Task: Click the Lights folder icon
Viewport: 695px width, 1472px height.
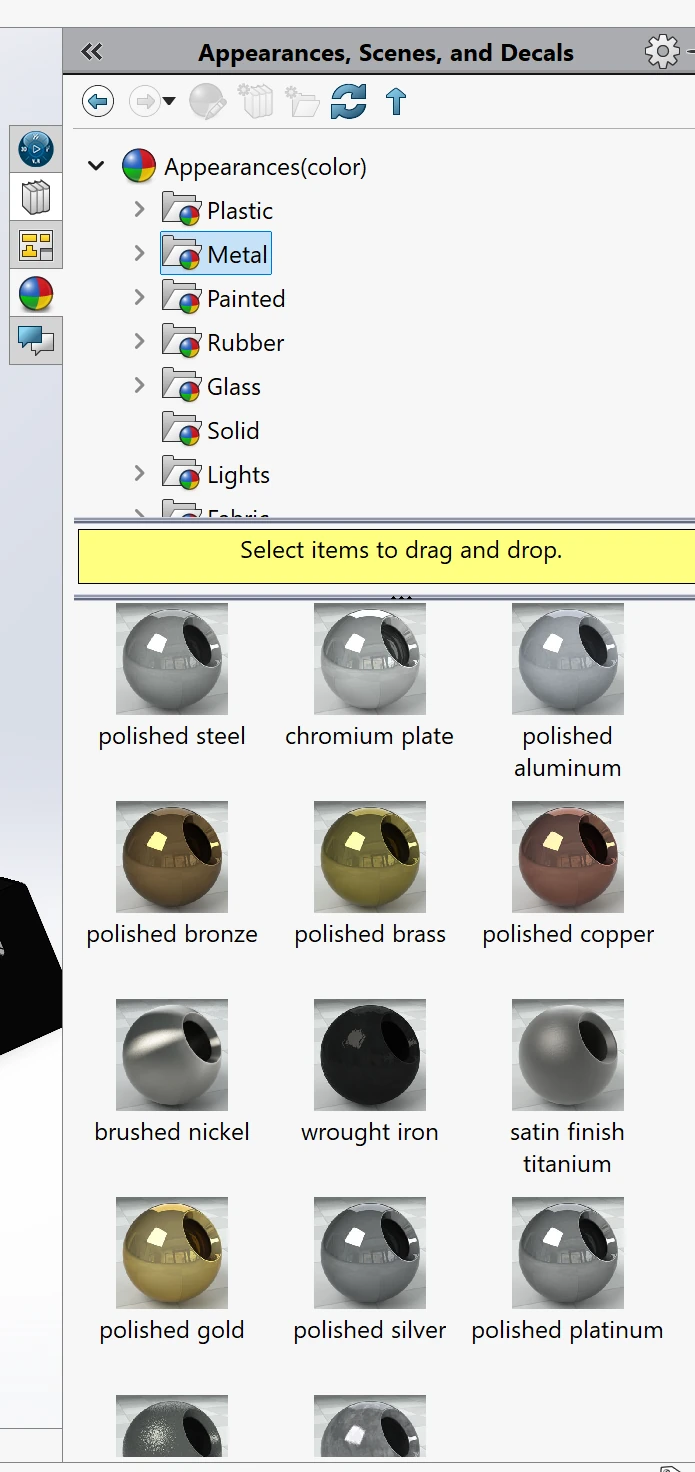Action: [182, 475]
